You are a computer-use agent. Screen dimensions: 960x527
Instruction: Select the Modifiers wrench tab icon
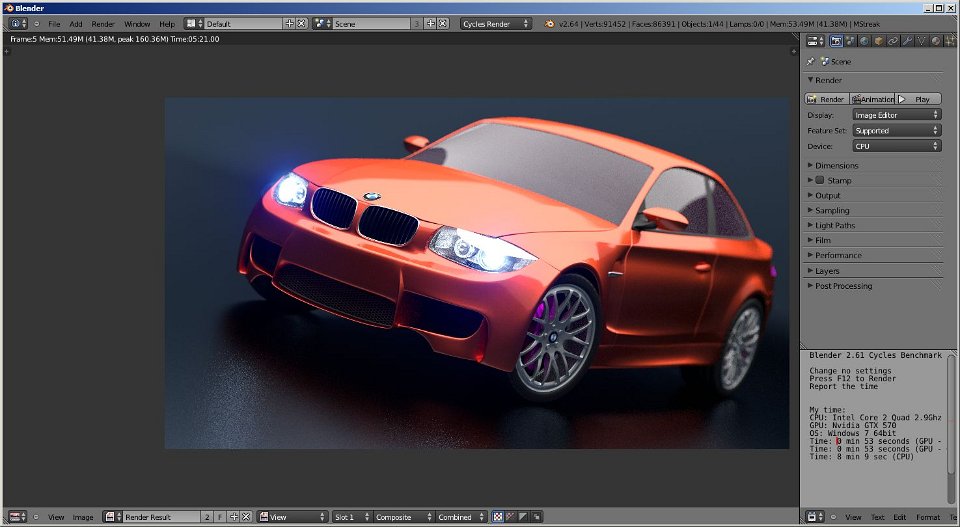(x=907, y=41)
